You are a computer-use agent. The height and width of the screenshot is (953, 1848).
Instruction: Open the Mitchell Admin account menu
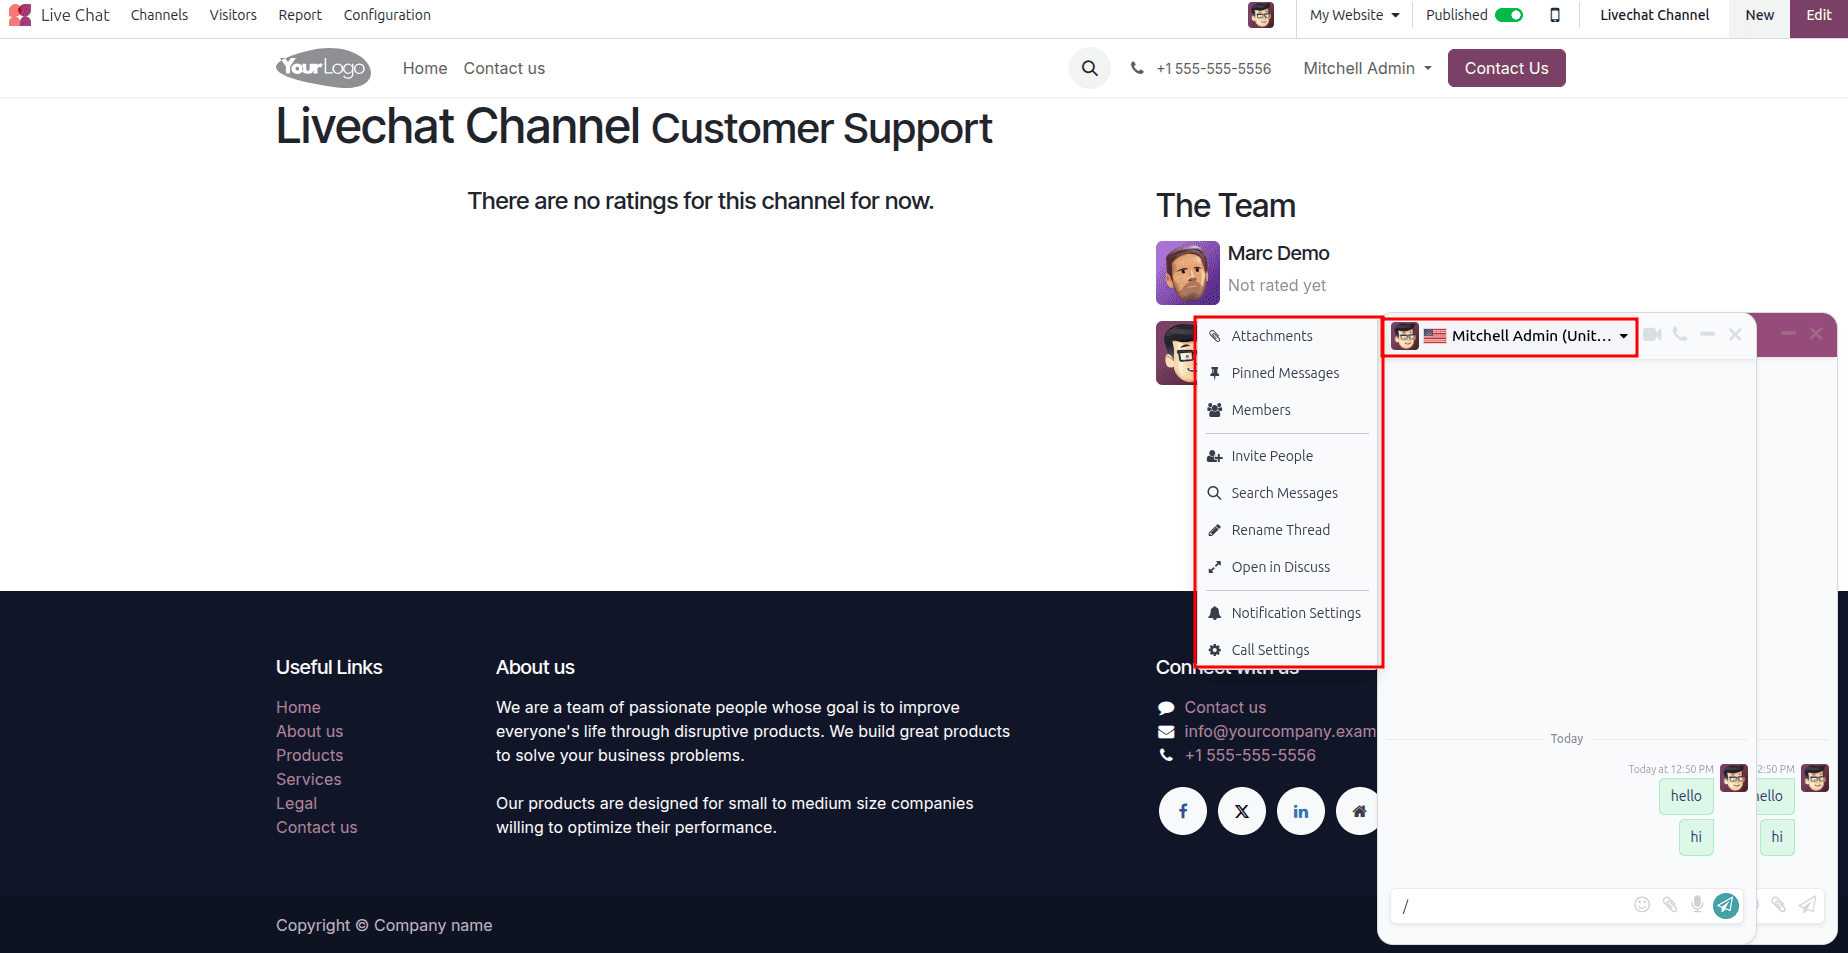pos(1367,68)
